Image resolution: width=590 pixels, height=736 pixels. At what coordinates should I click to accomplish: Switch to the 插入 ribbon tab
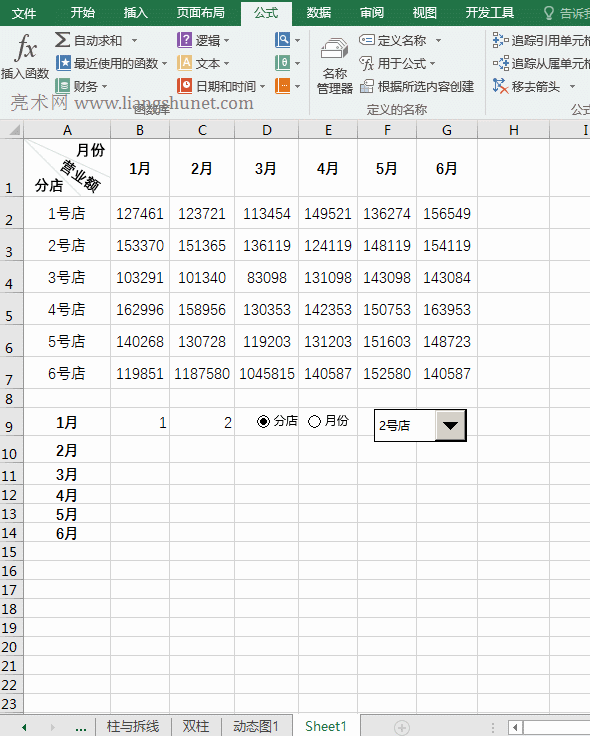coord(136,13)
